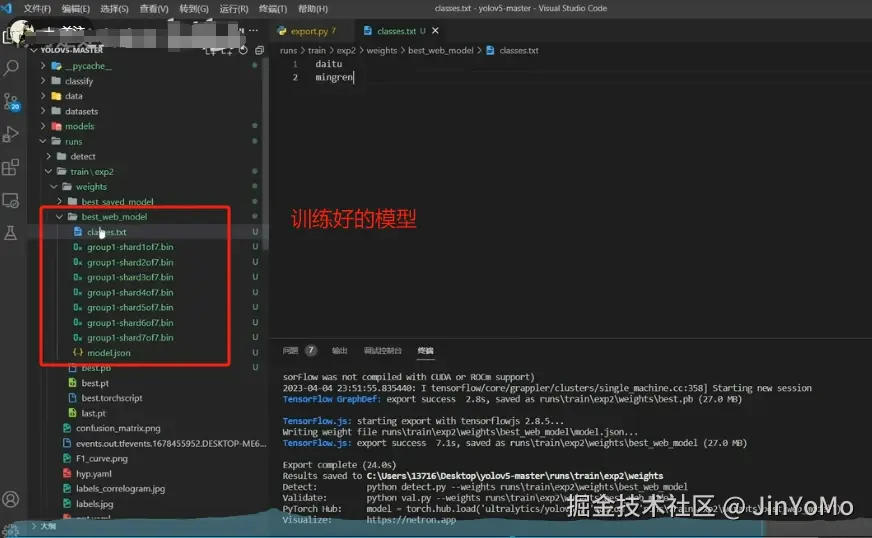Open best.pt file in explorer

[x=95, y=383]
